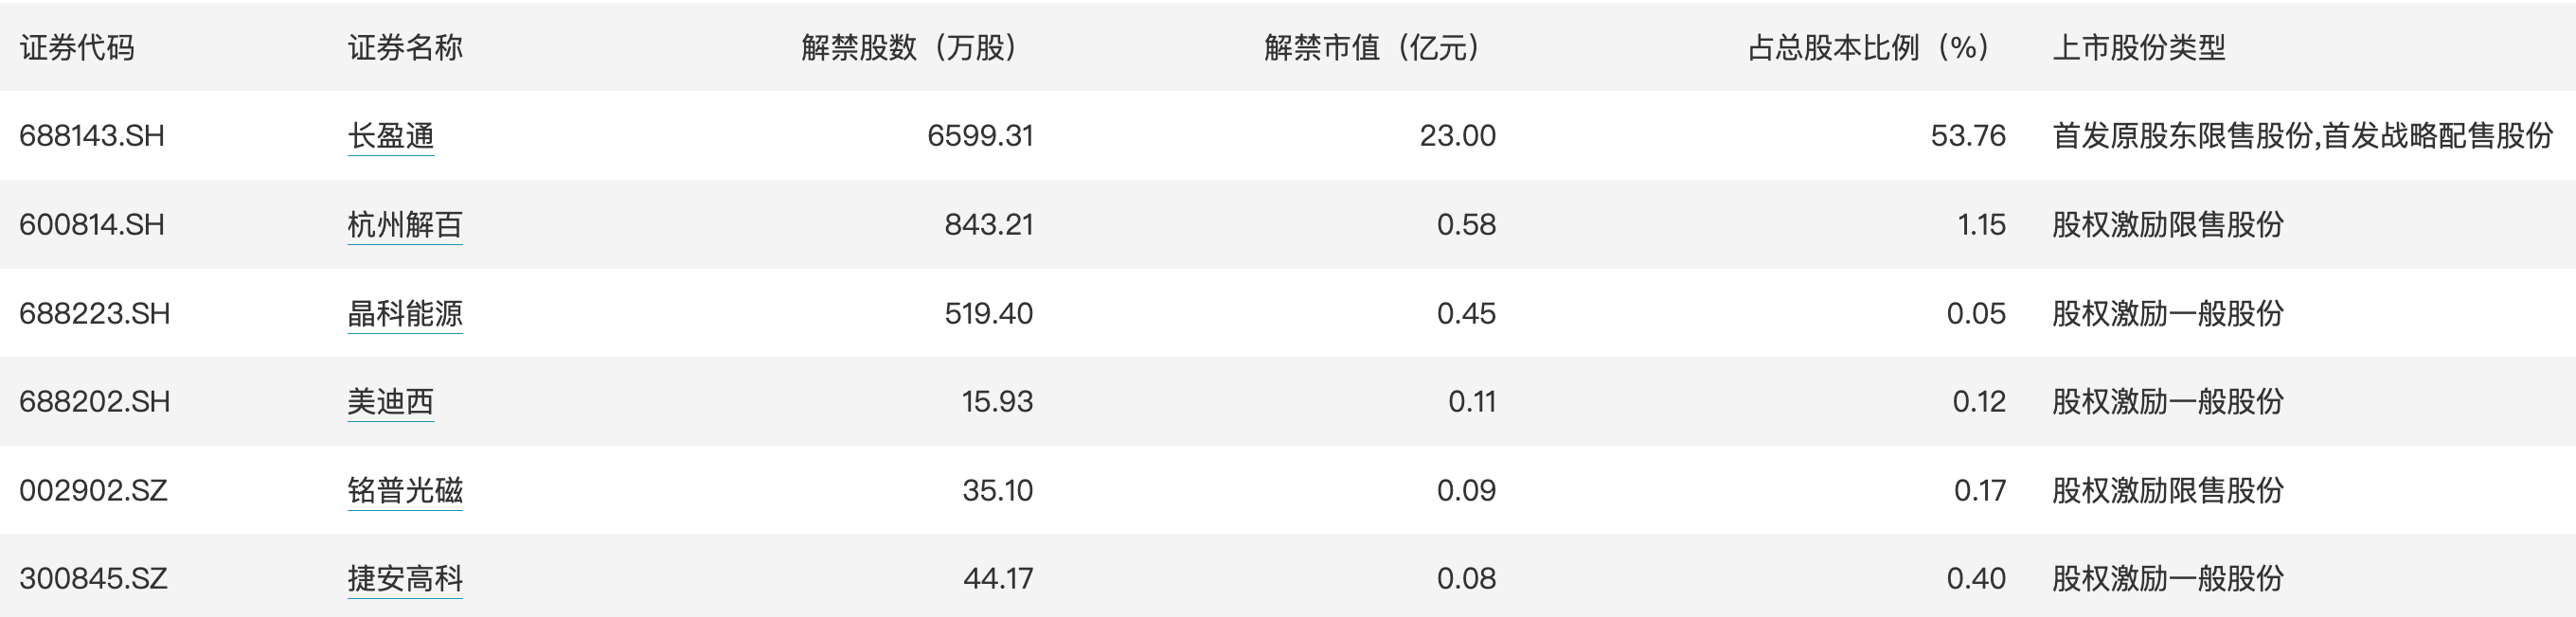
Task: Open the 捷安高科 stock link
Action: (x=404, y=579)
